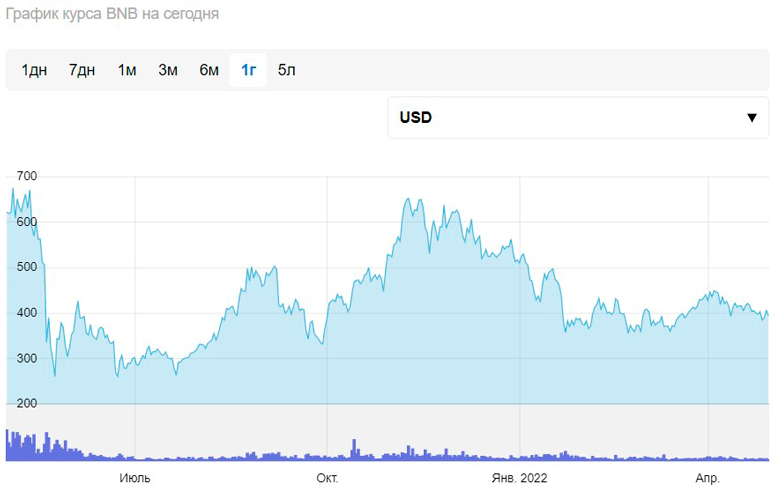Select the 1дн time range tab
Viewport: 775px width, 488px height.
pos(34,70)
